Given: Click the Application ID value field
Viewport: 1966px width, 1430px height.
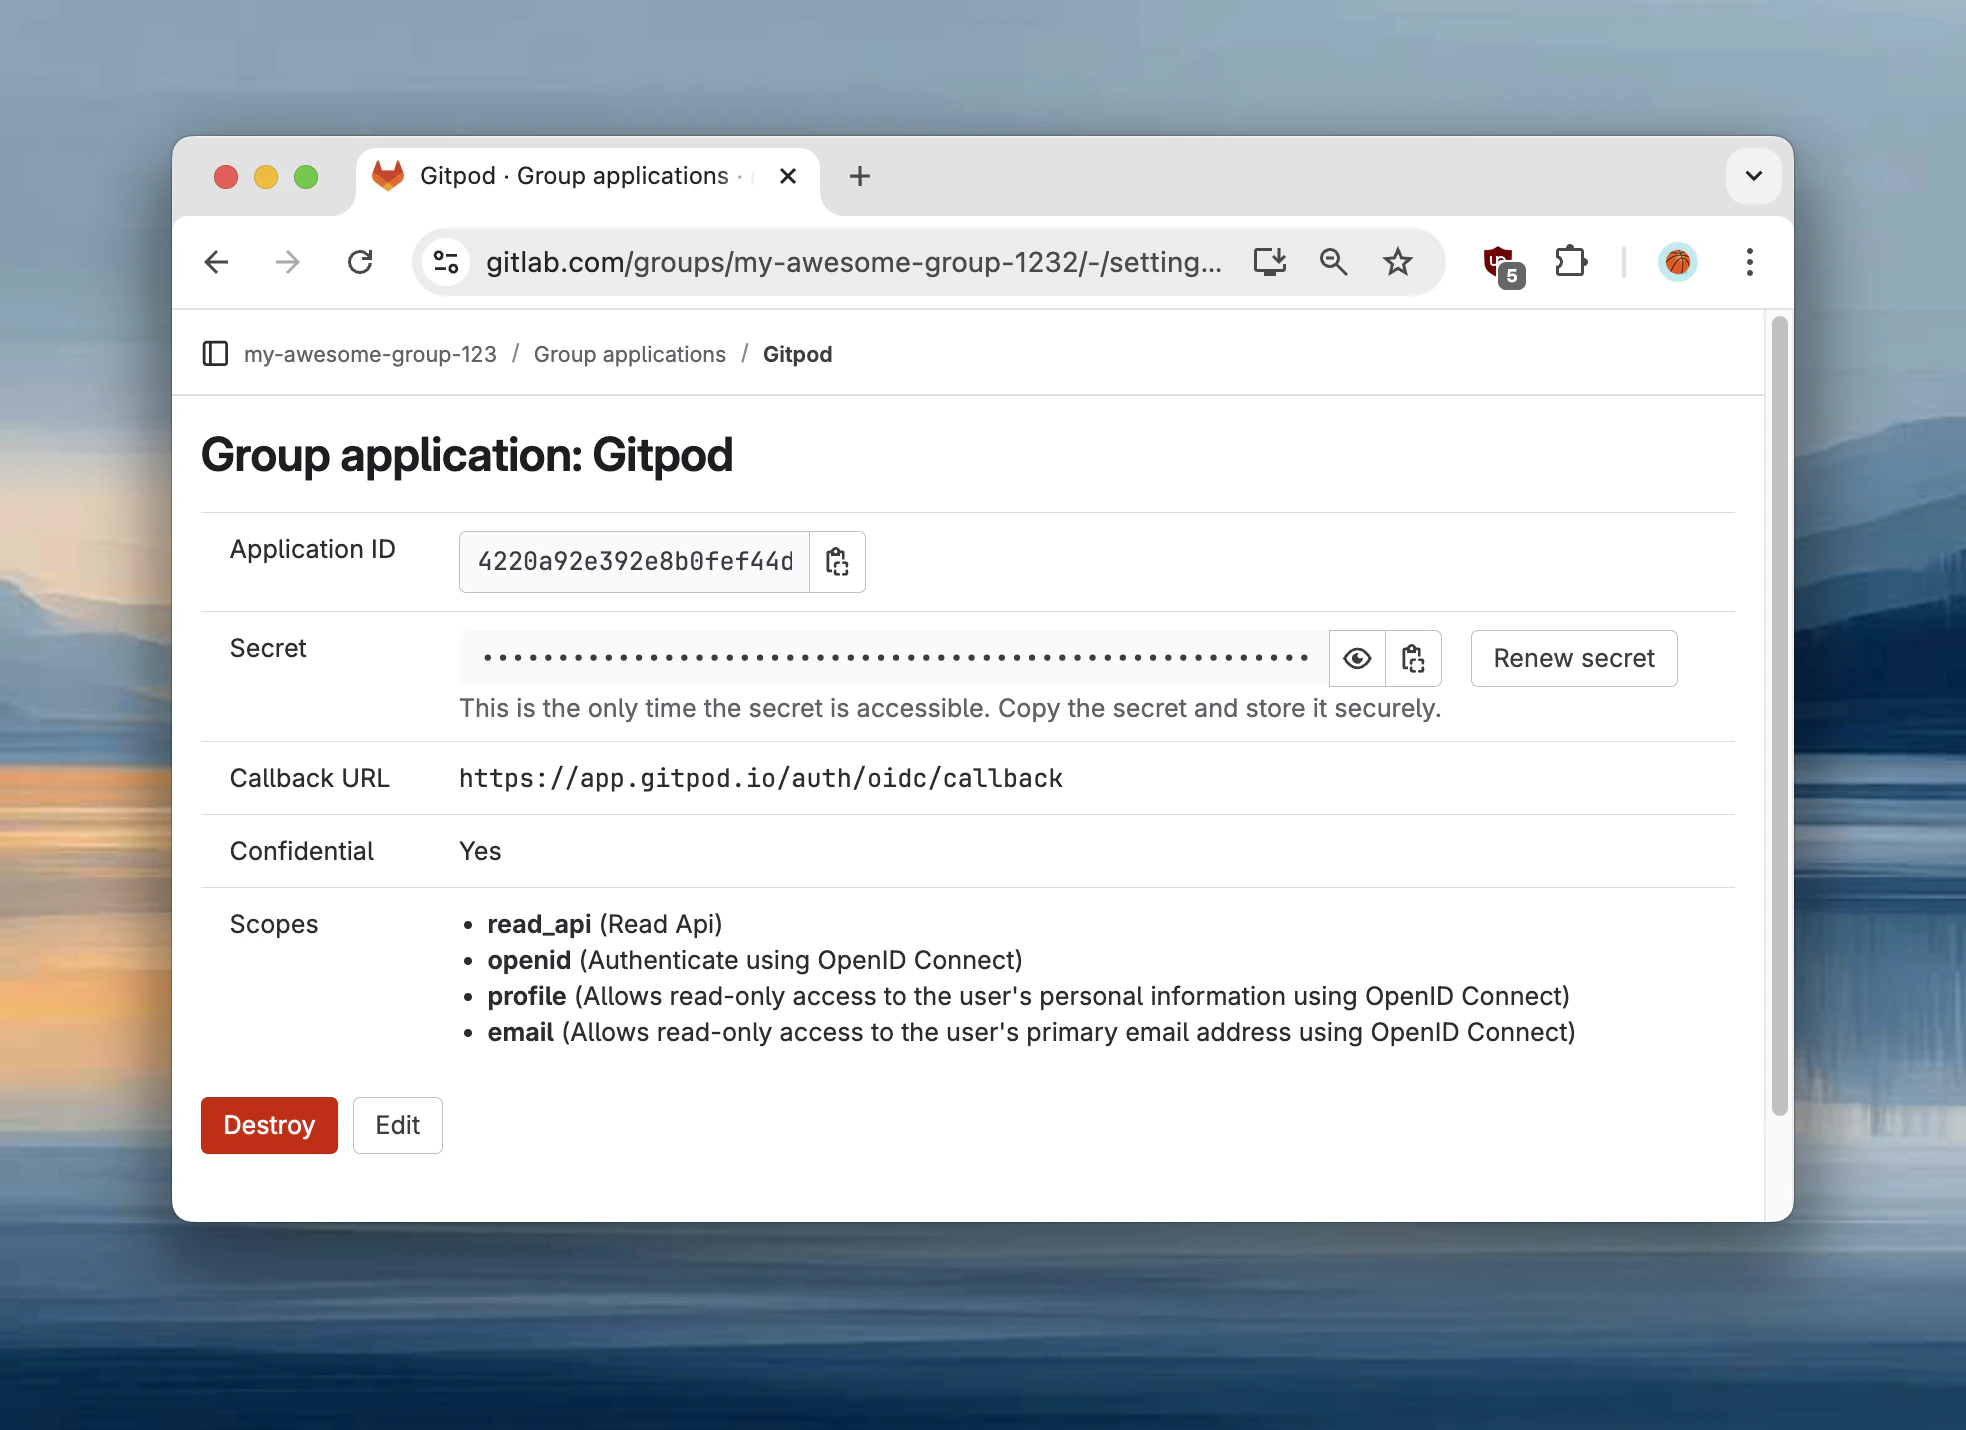Looking at the screenshot, I should click(634, 562).
